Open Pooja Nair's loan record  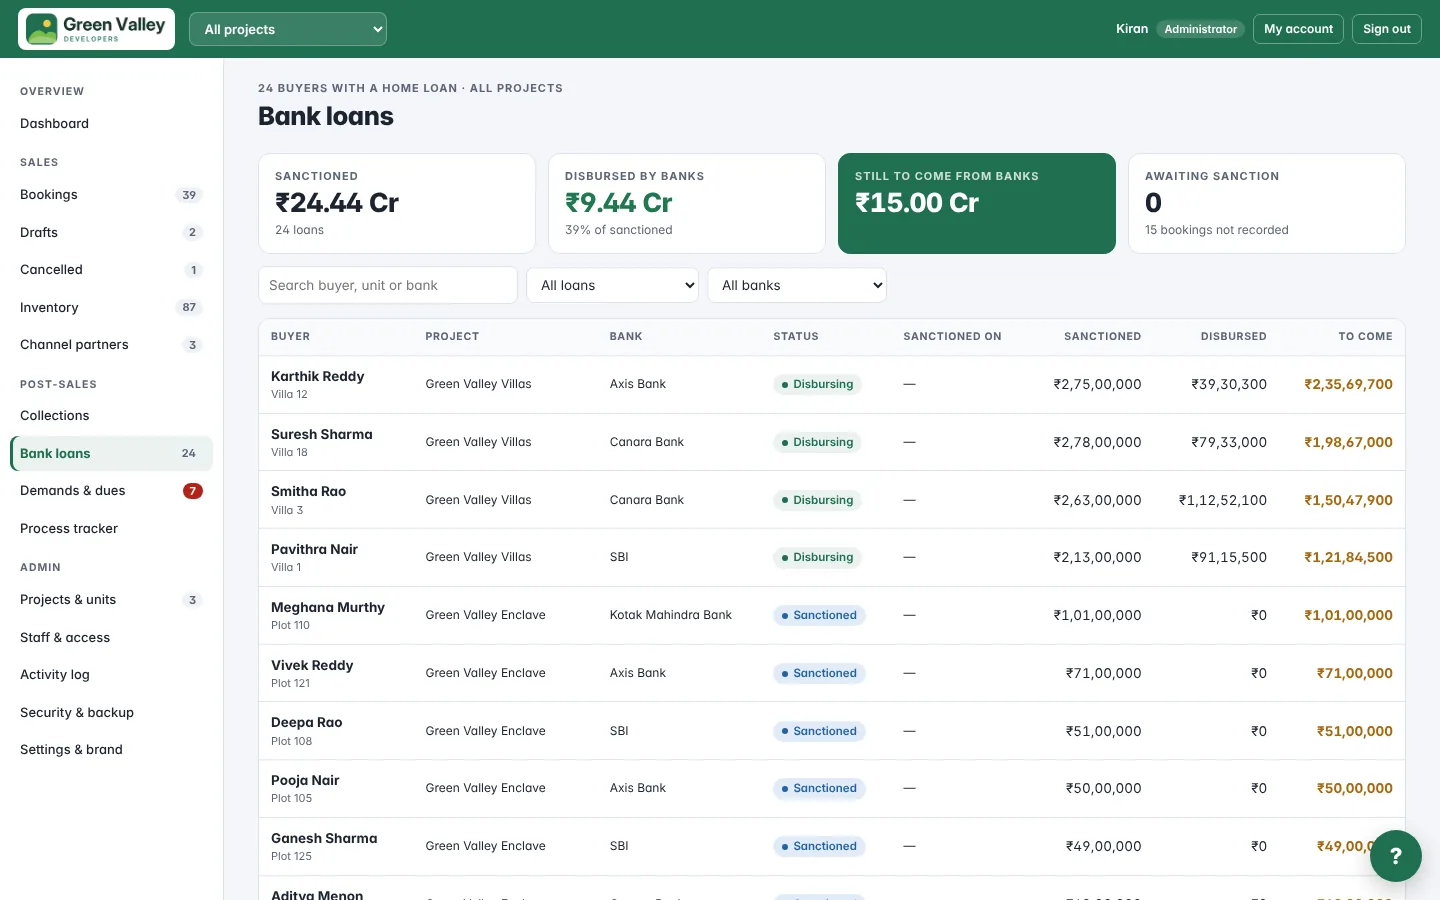[x=832, y=789]
